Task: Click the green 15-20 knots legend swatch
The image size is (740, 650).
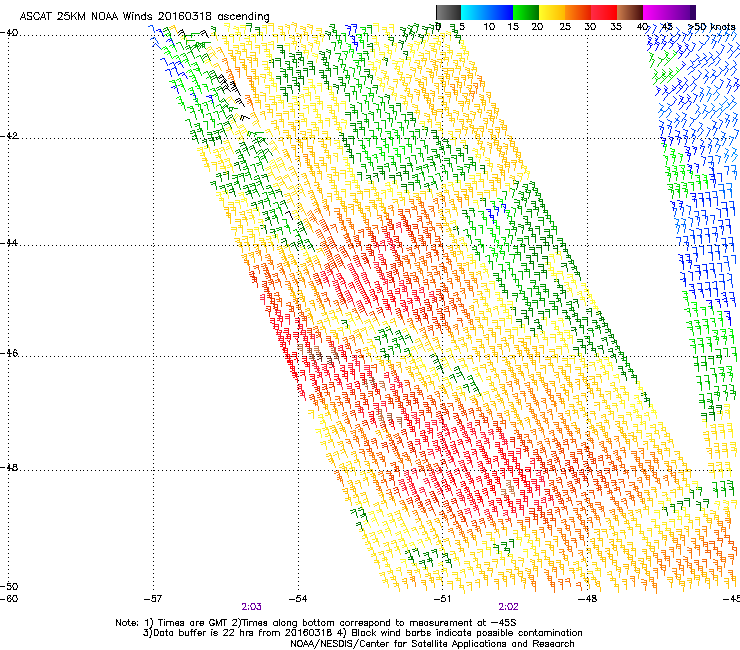Action: (x=526, y=12)
